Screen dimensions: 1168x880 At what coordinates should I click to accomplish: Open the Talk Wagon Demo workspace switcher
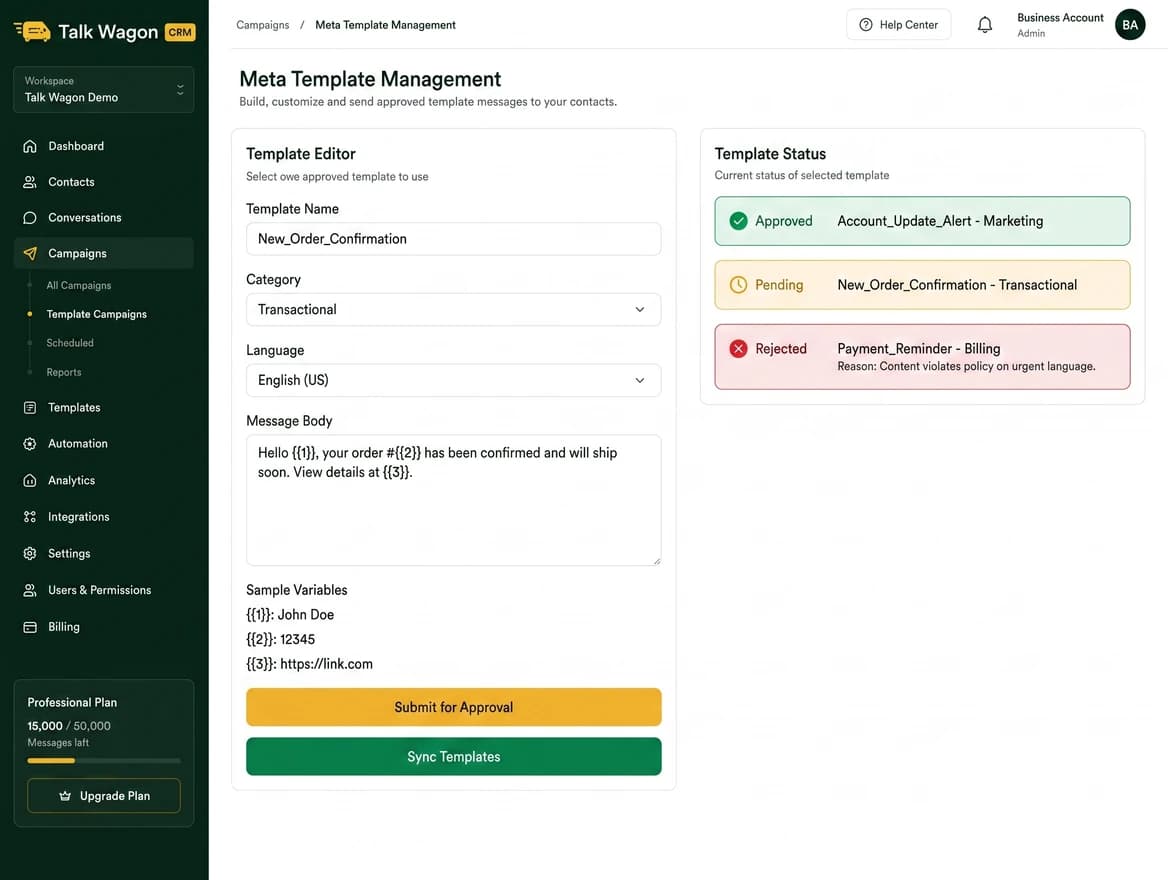(104, 89)
